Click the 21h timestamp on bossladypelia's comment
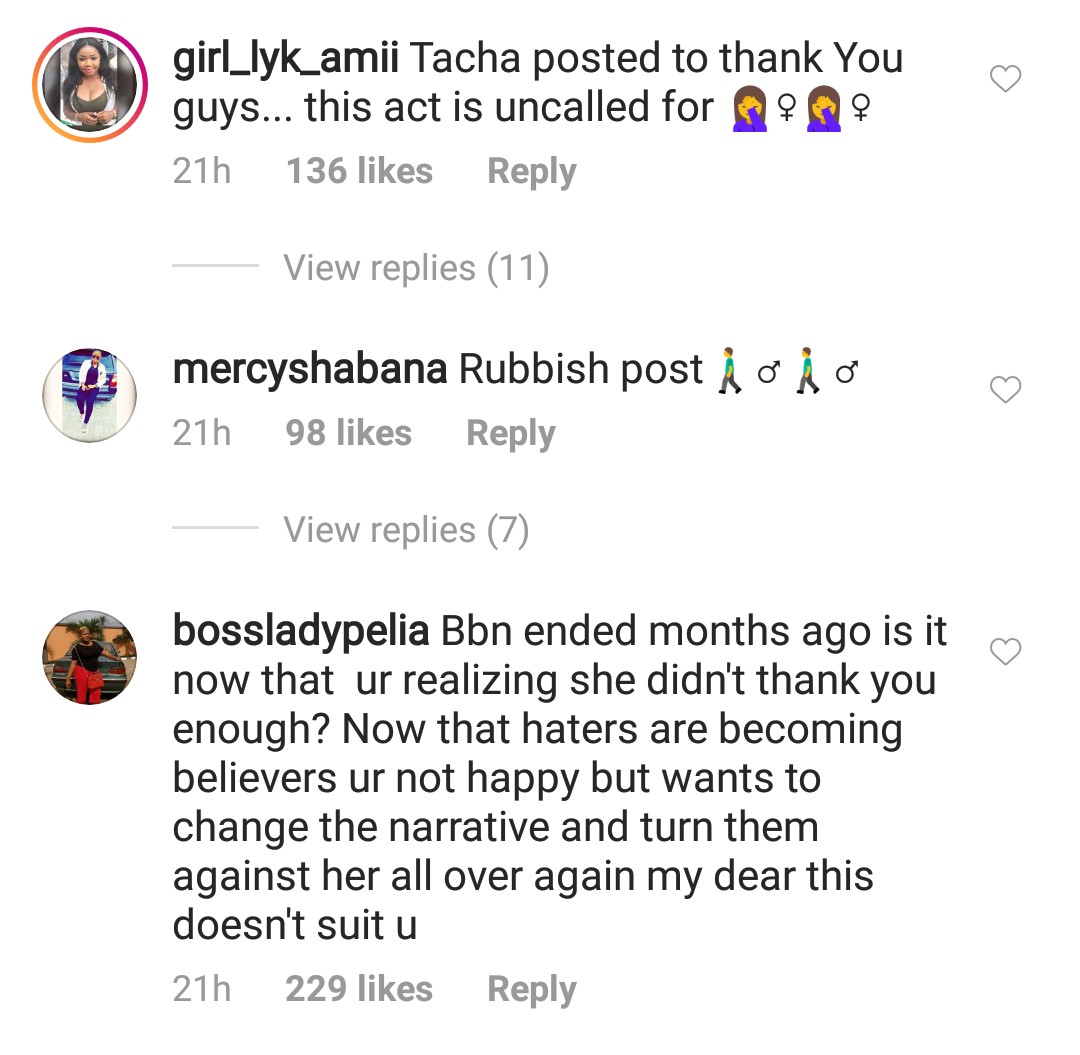This screenshot has height=1055, width=1080. pyautogui.click(x=202, y=990)
